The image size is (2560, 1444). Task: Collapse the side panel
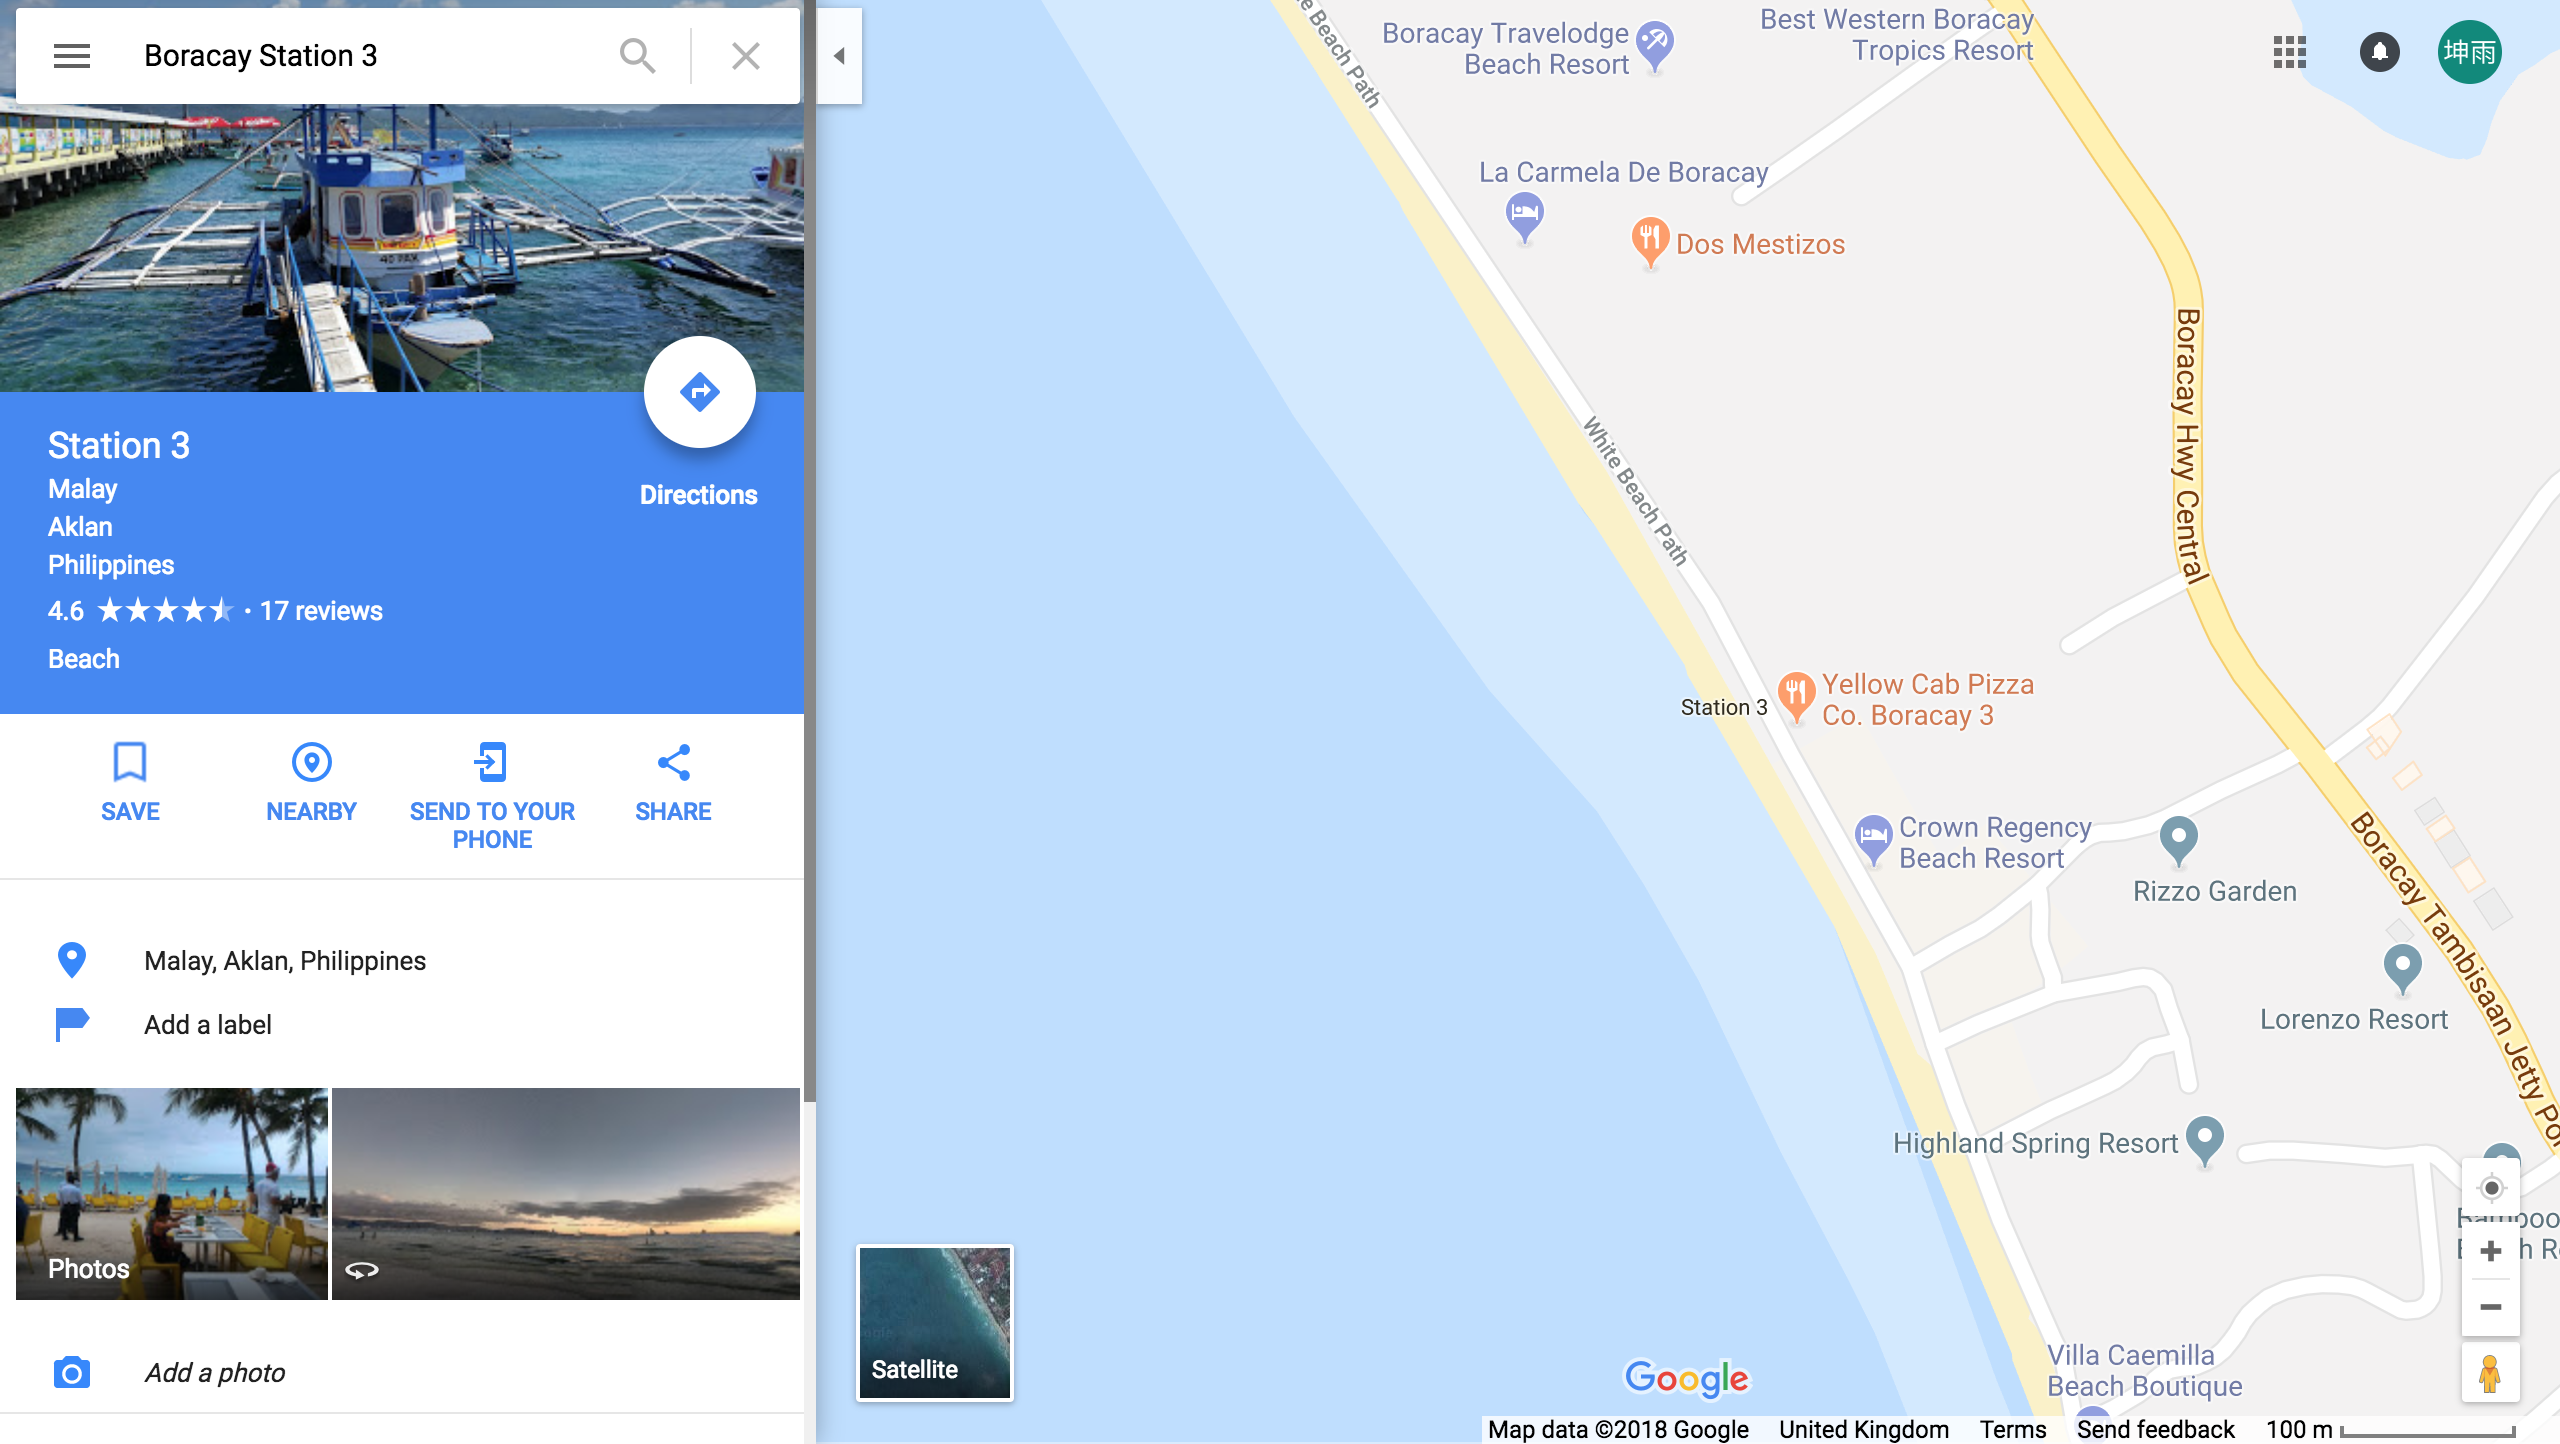[x=839, y=56]
